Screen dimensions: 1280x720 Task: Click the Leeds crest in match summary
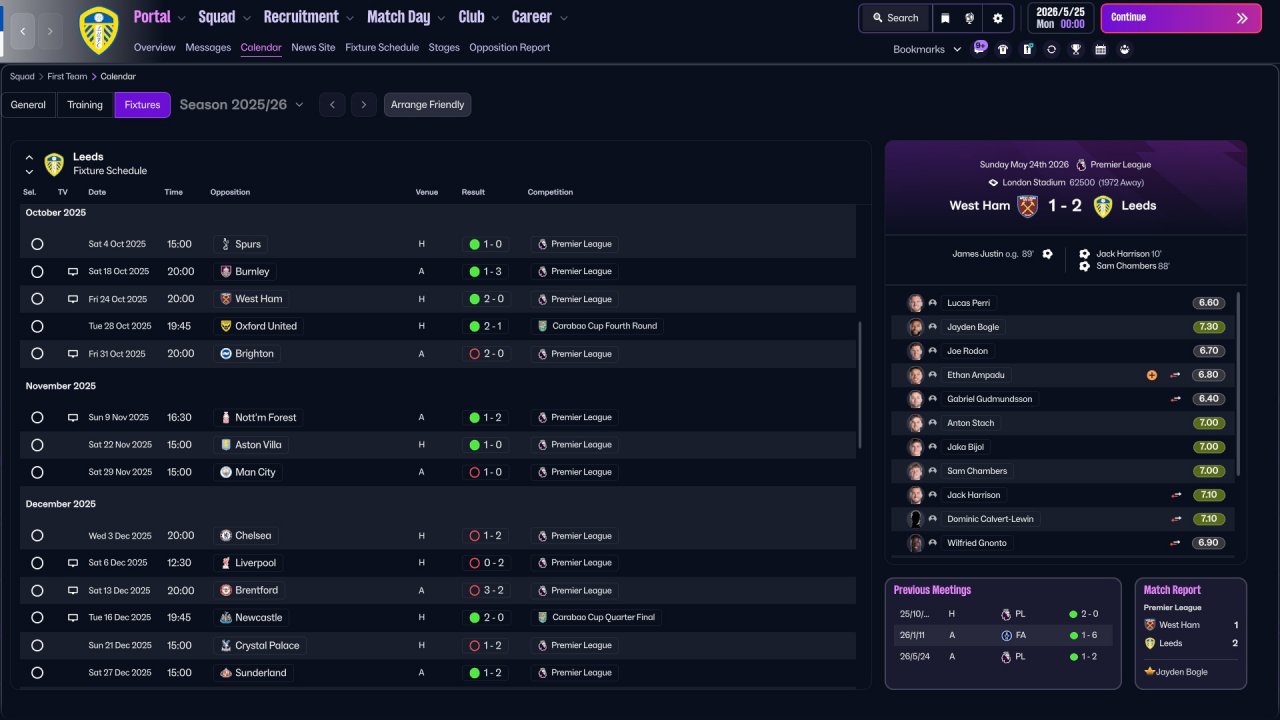[1103, 206]
